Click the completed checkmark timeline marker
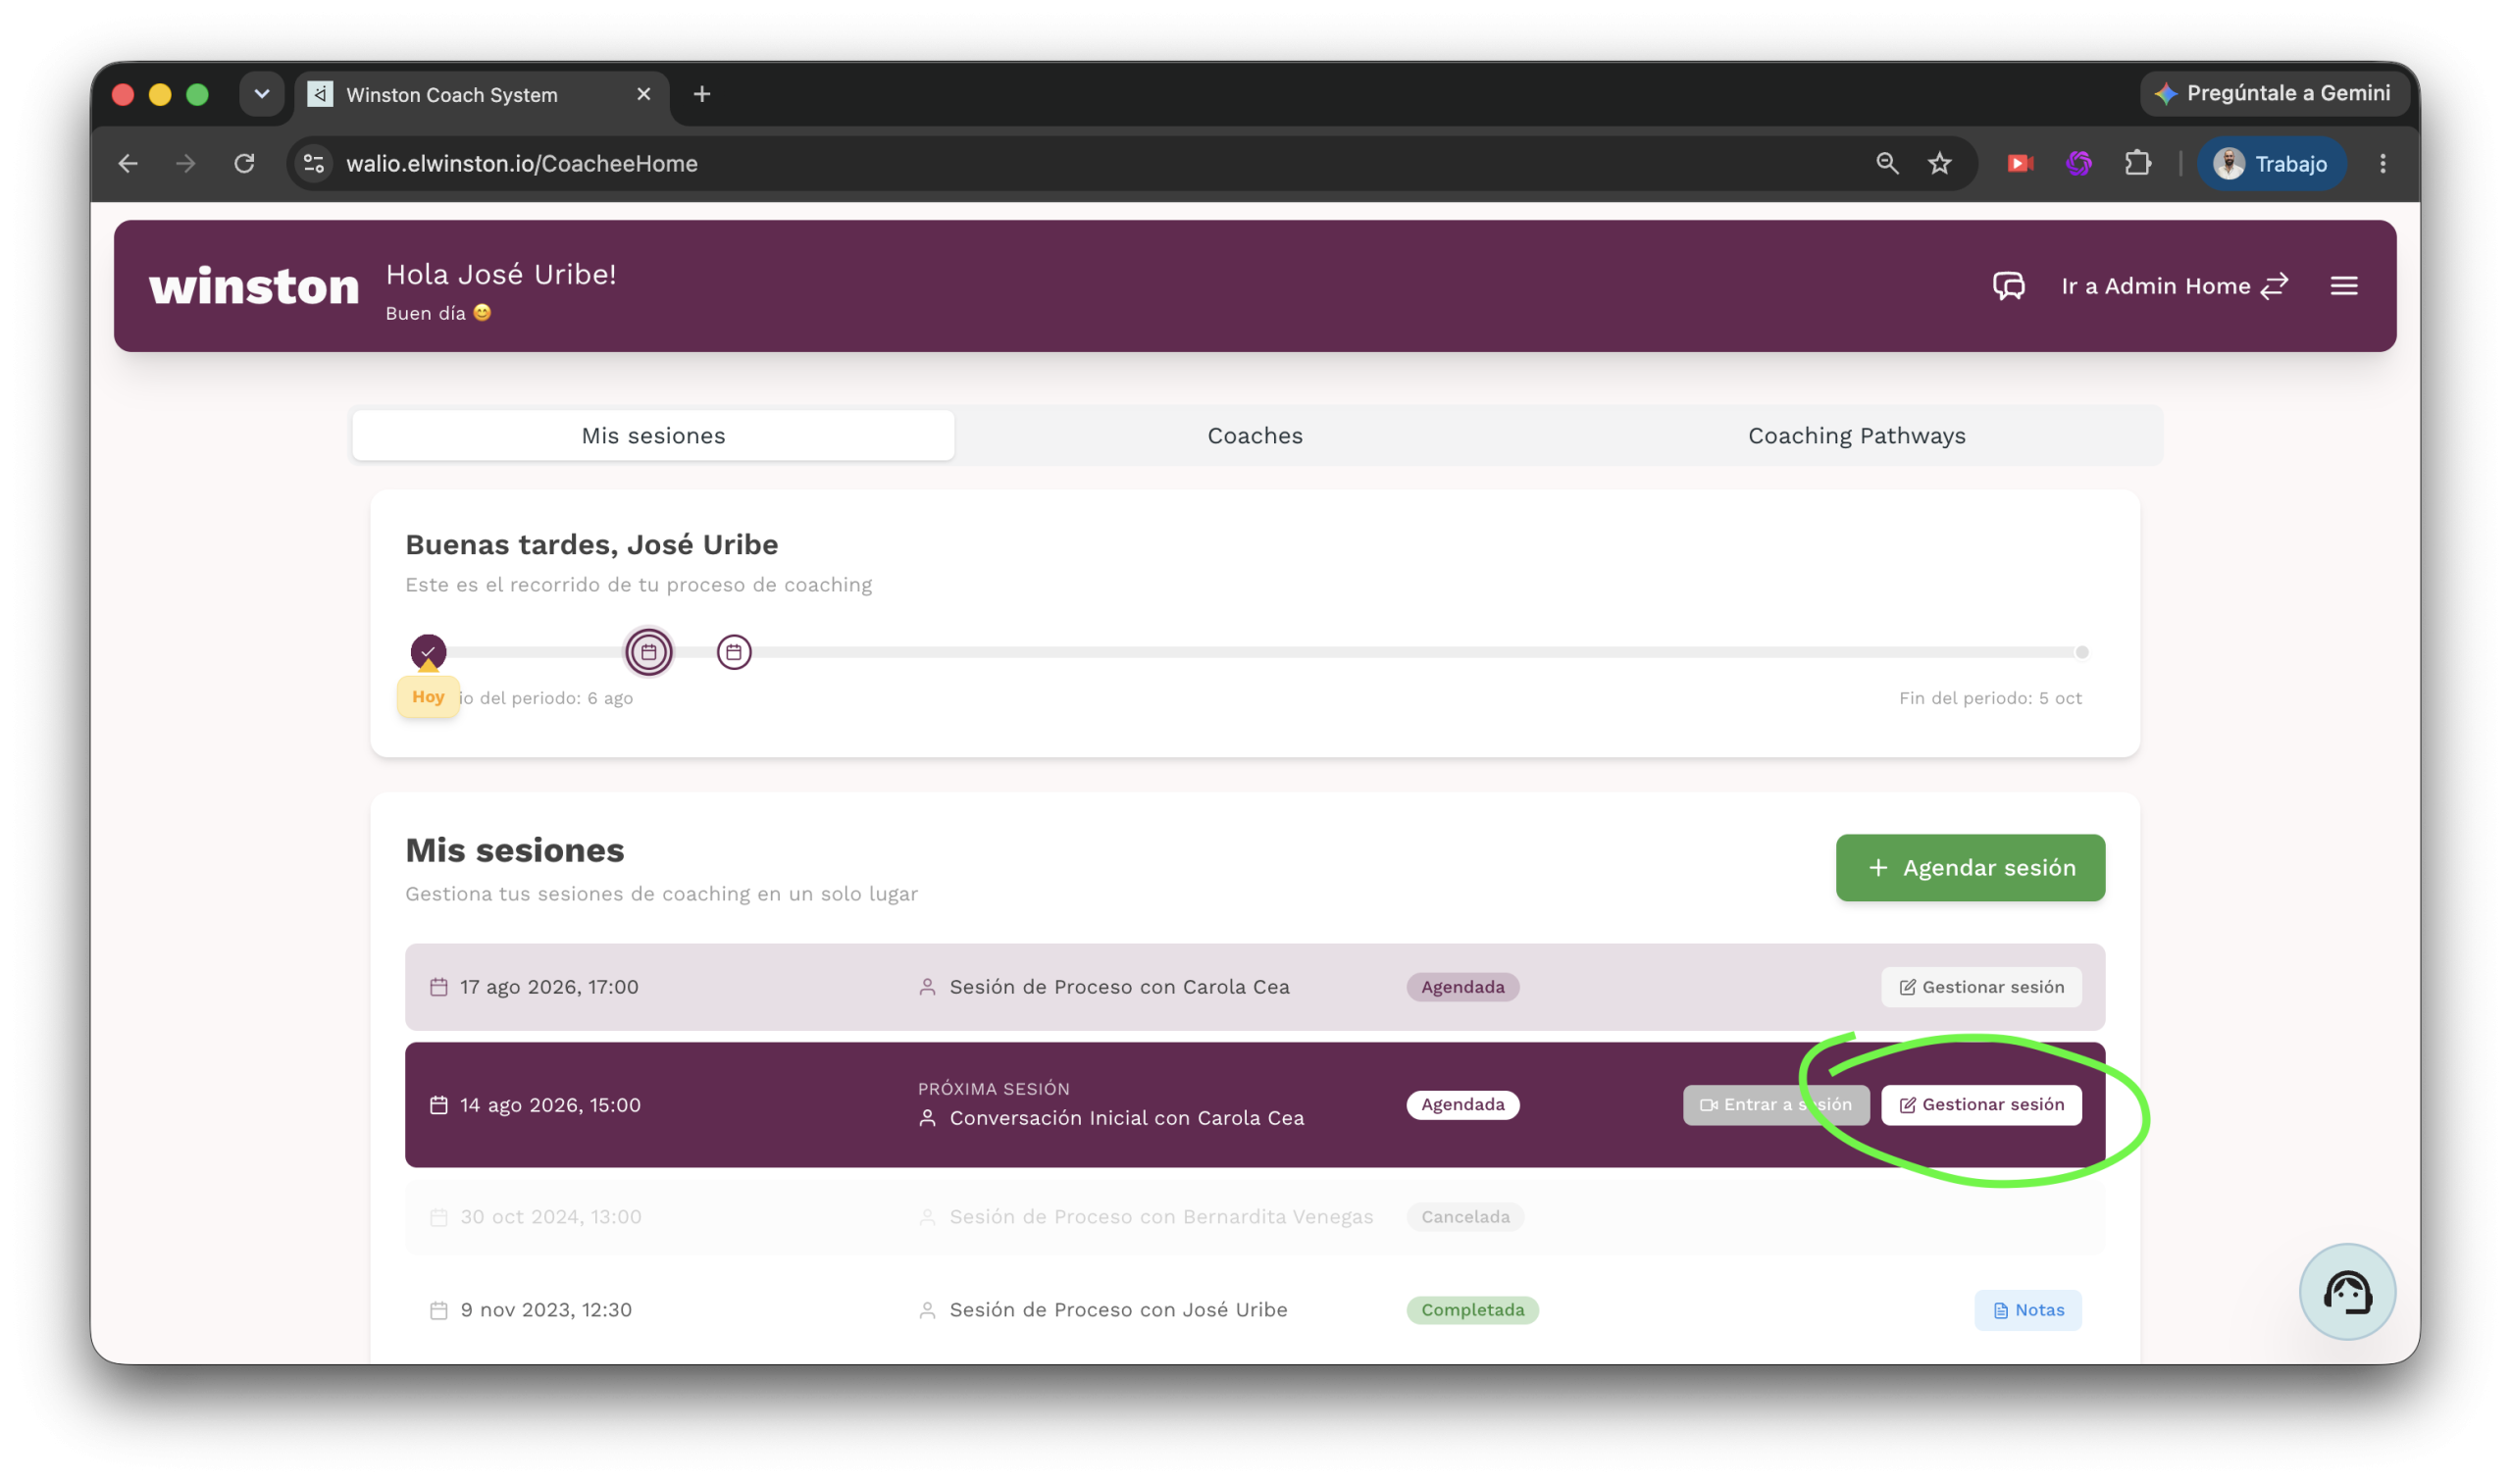The height and width of the screenshot is (1484, 2511). [x=428, y=652]
